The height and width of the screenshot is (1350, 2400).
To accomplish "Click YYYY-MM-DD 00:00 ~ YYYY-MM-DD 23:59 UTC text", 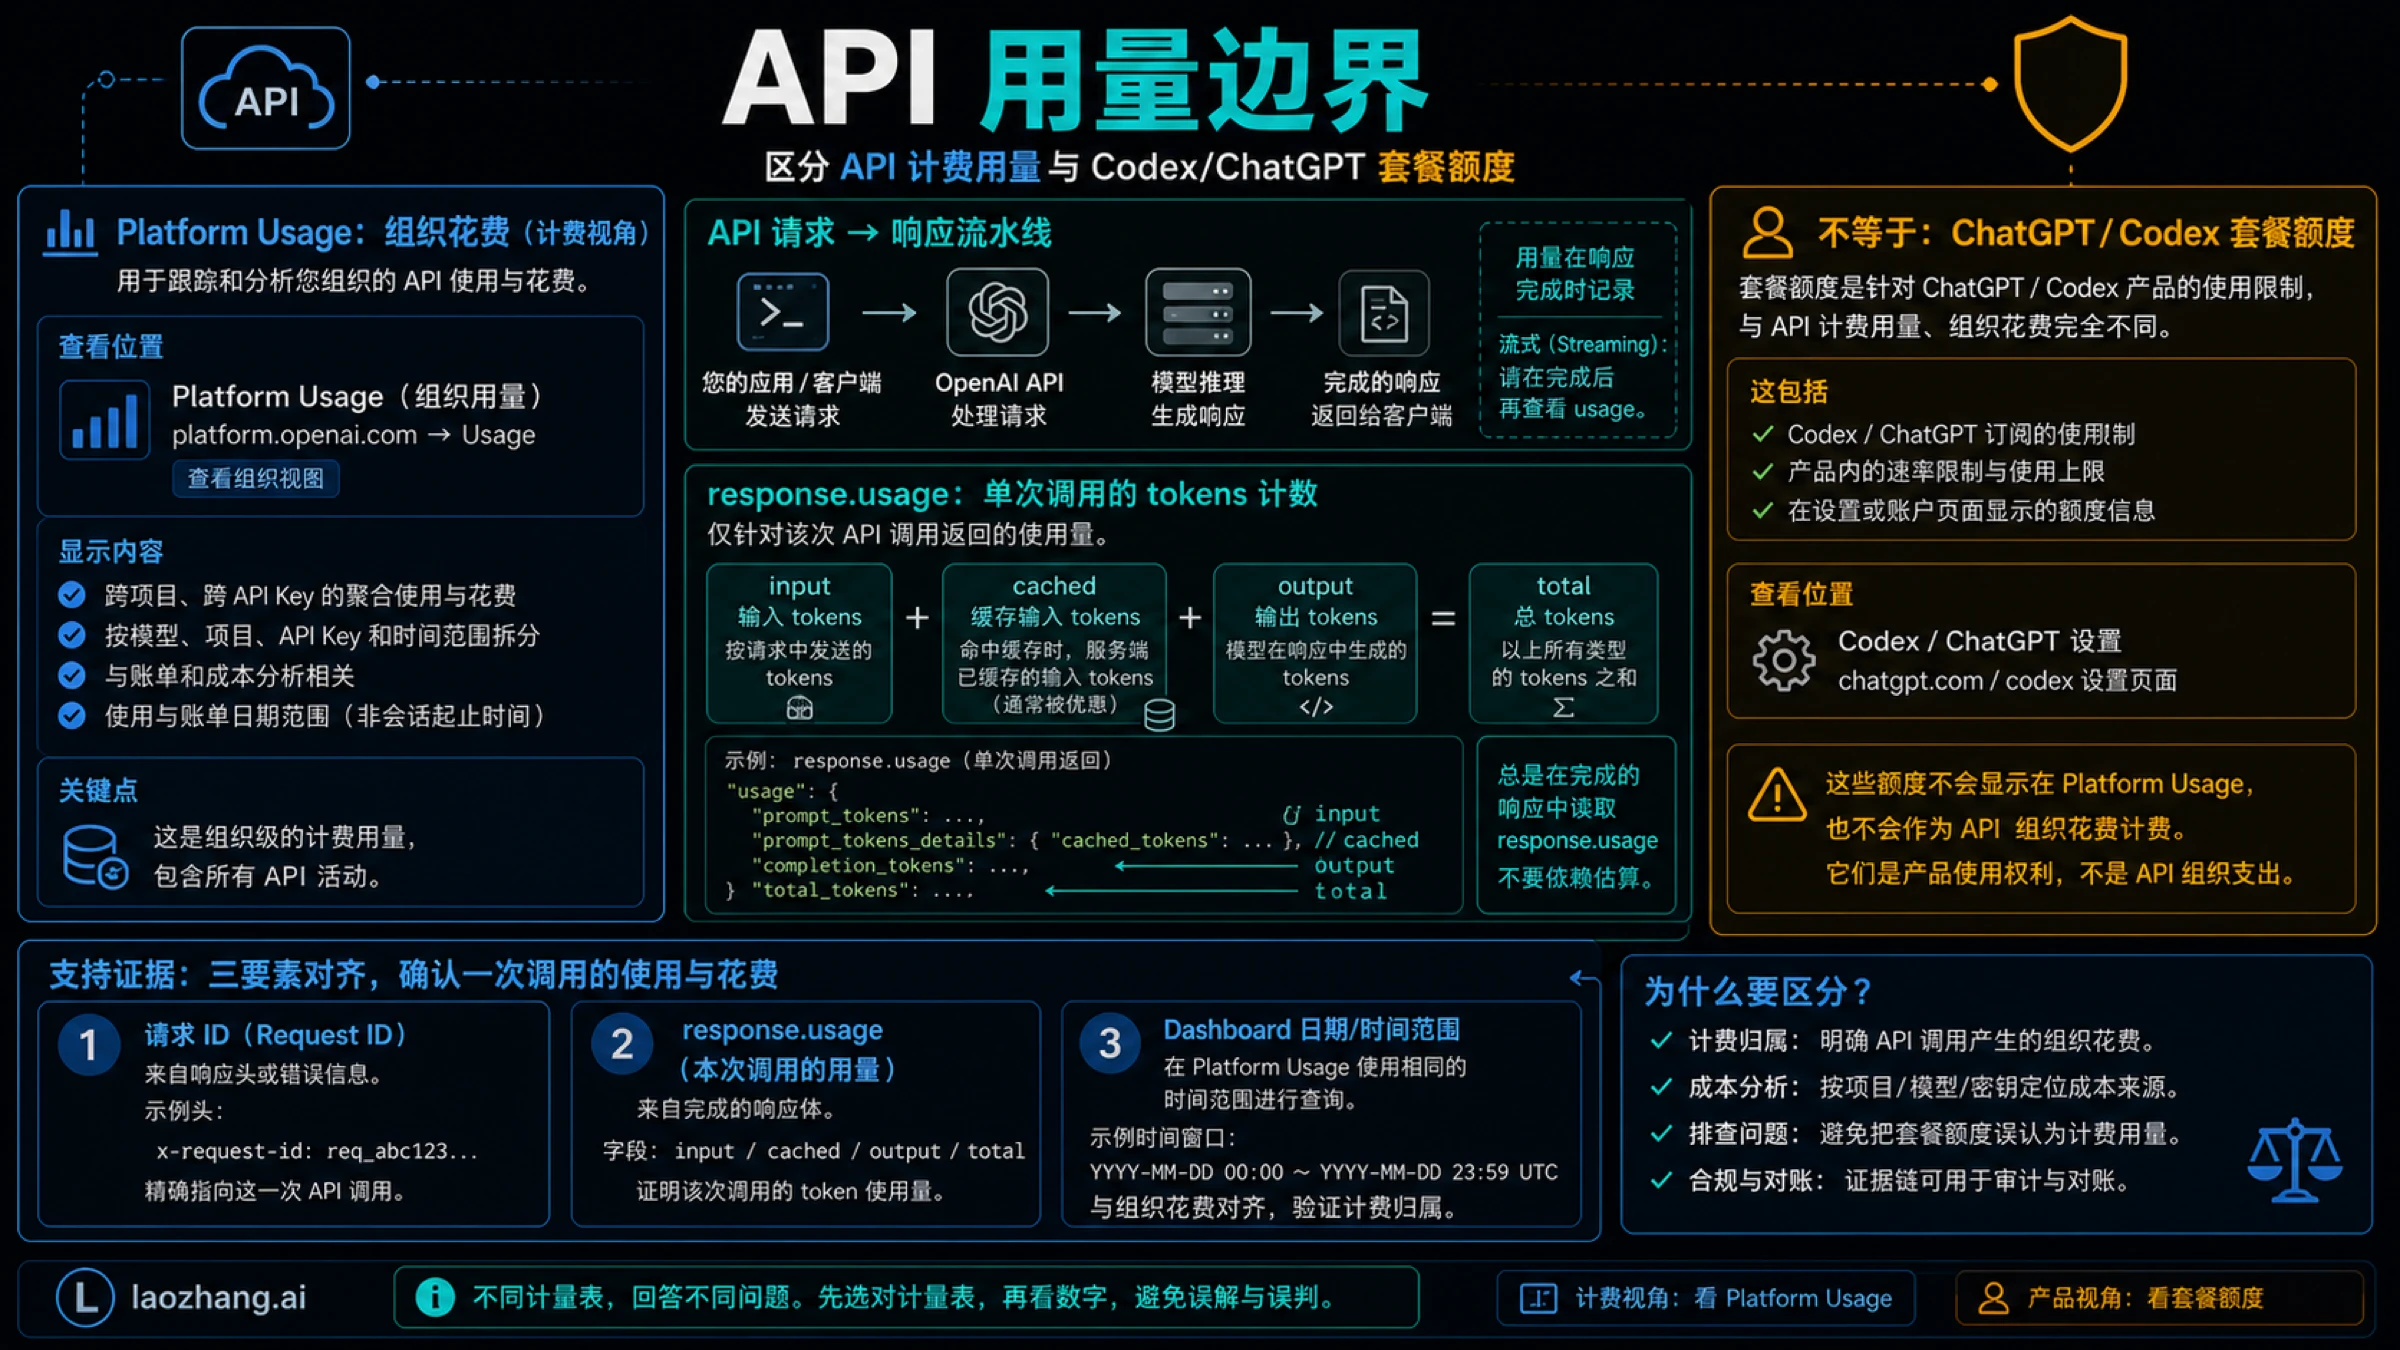I will (x=1324, y=1172).
